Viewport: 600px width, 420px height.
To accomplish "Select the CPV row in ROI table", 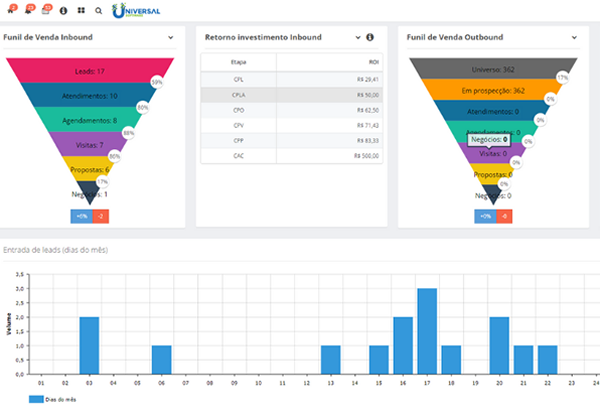I will [292, 125].
